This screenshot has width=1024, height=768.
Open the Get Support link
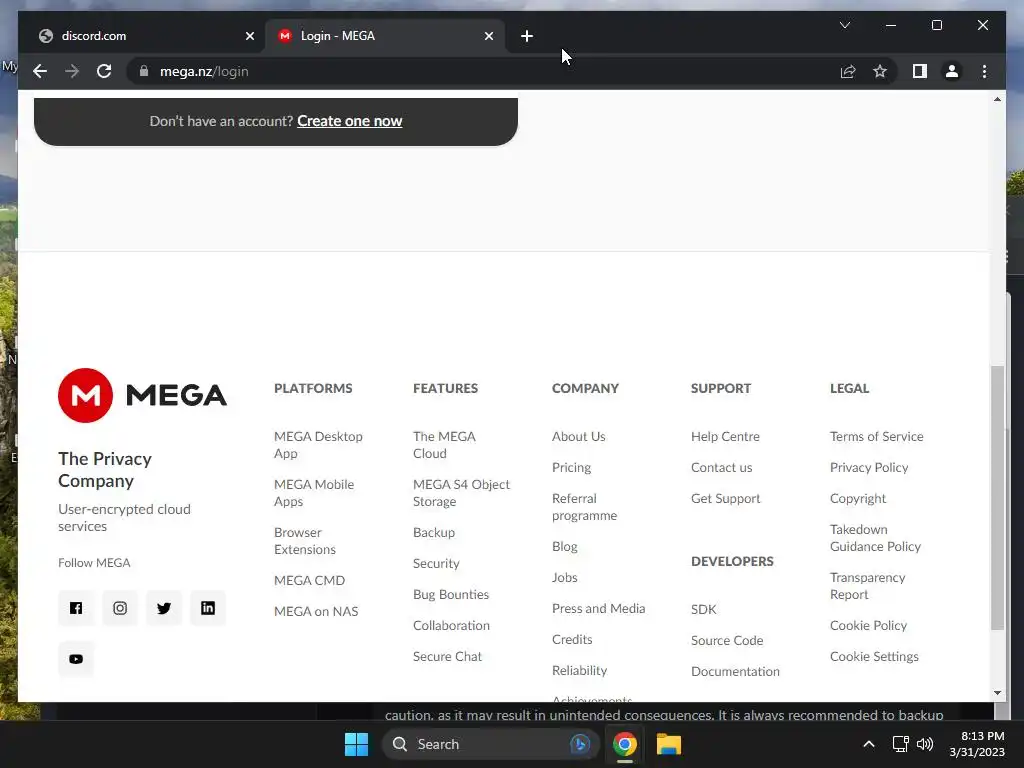tap(726, 498)
